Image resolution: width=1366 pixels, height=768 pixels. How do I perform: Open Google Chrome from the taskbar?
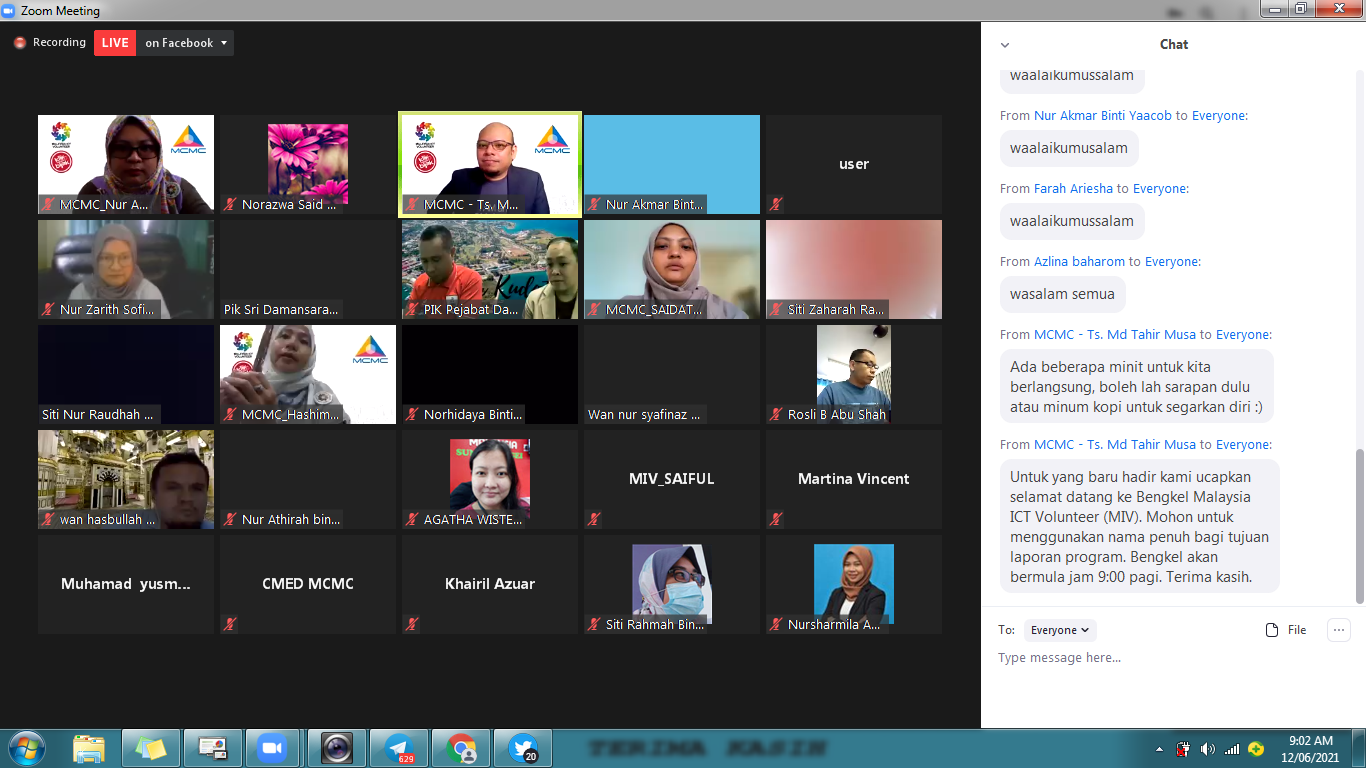[461, 748]
